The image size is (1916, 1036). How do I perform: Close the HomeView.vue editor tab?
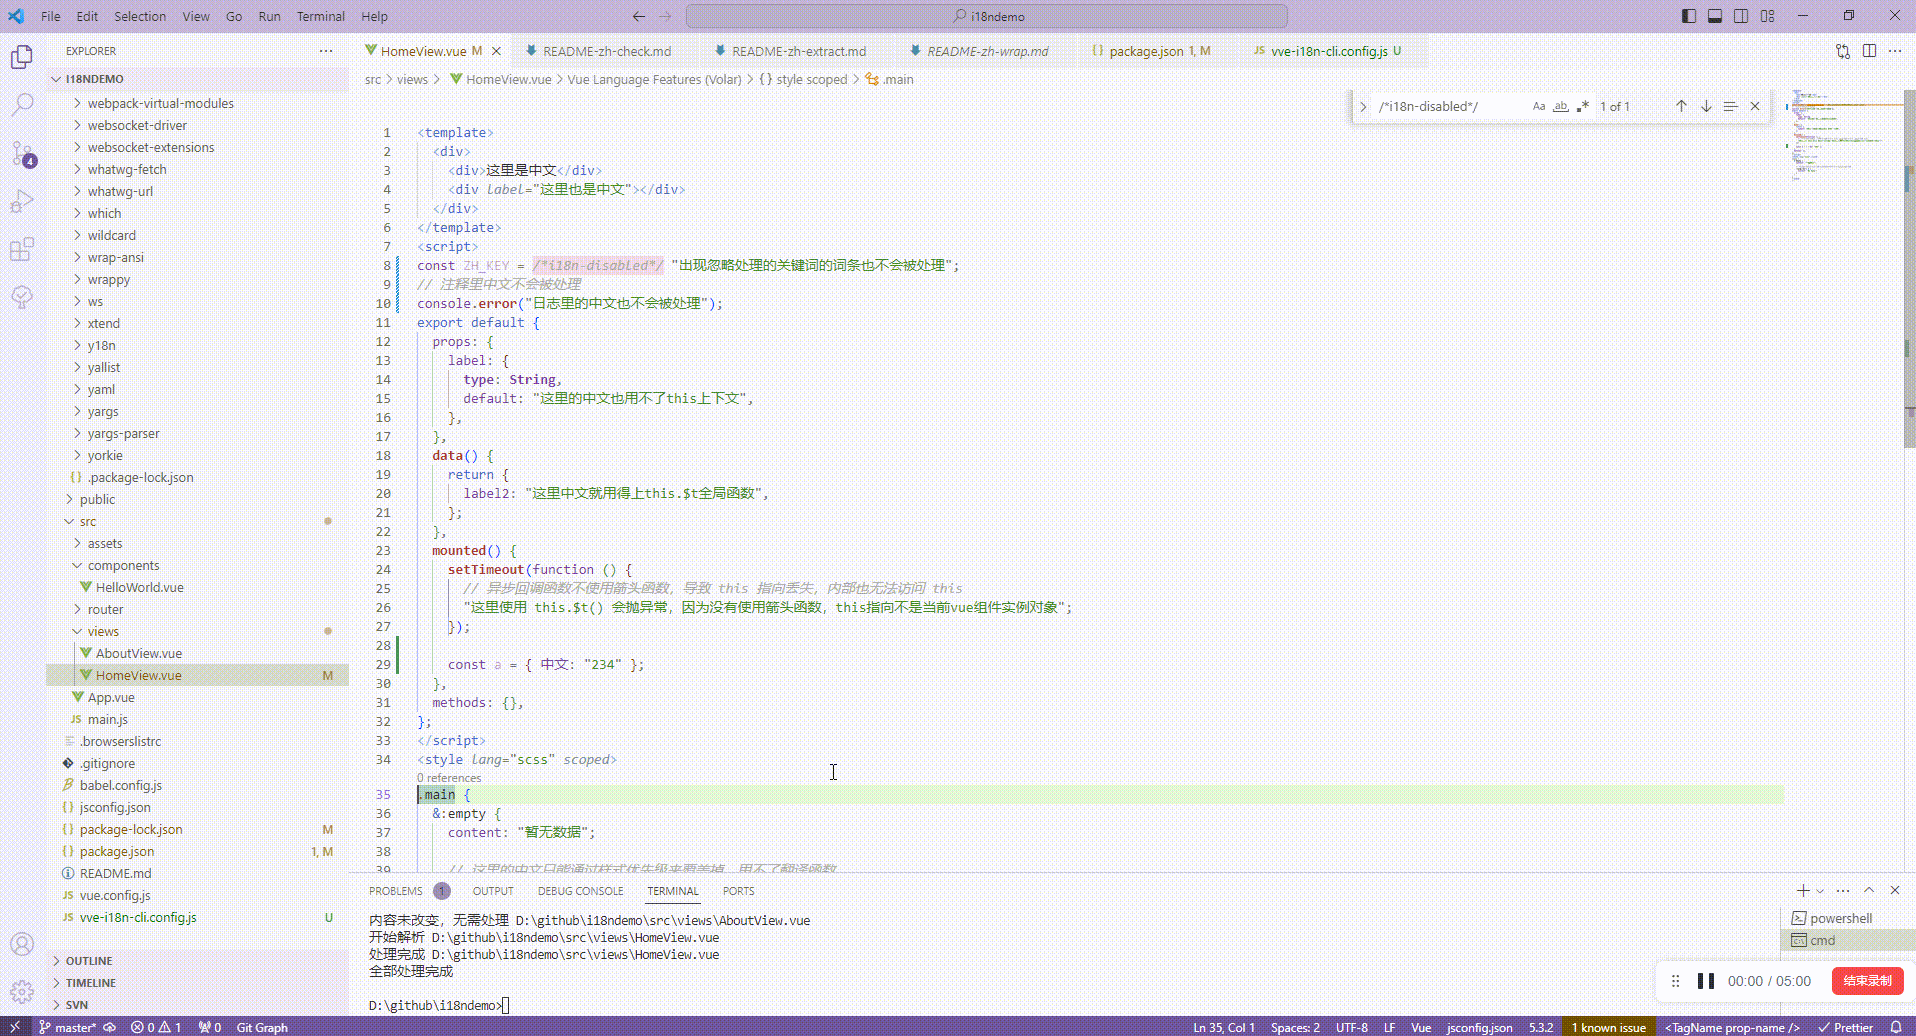496,51
